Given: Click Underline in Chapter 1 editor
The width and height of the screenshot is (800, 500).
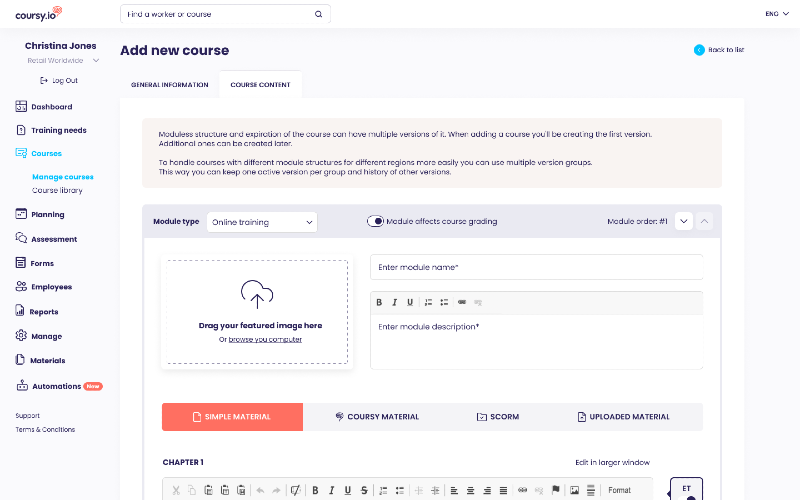Looking at the screenshot, I should (x=347, y=490).
